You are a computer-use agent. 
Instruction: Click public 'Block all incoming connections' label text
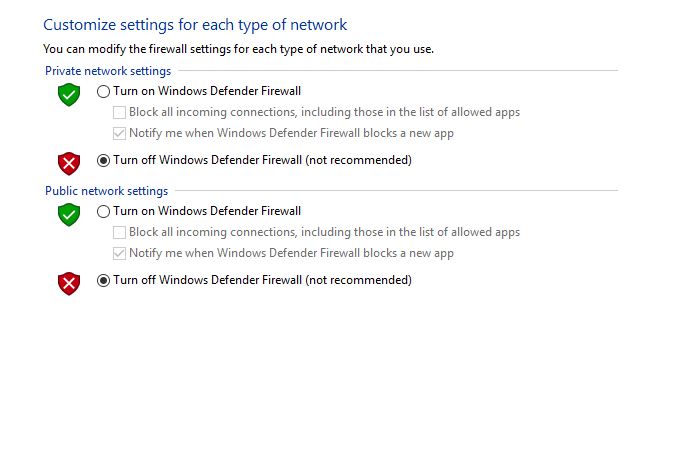pyautogui.click(x=324, y=233)
